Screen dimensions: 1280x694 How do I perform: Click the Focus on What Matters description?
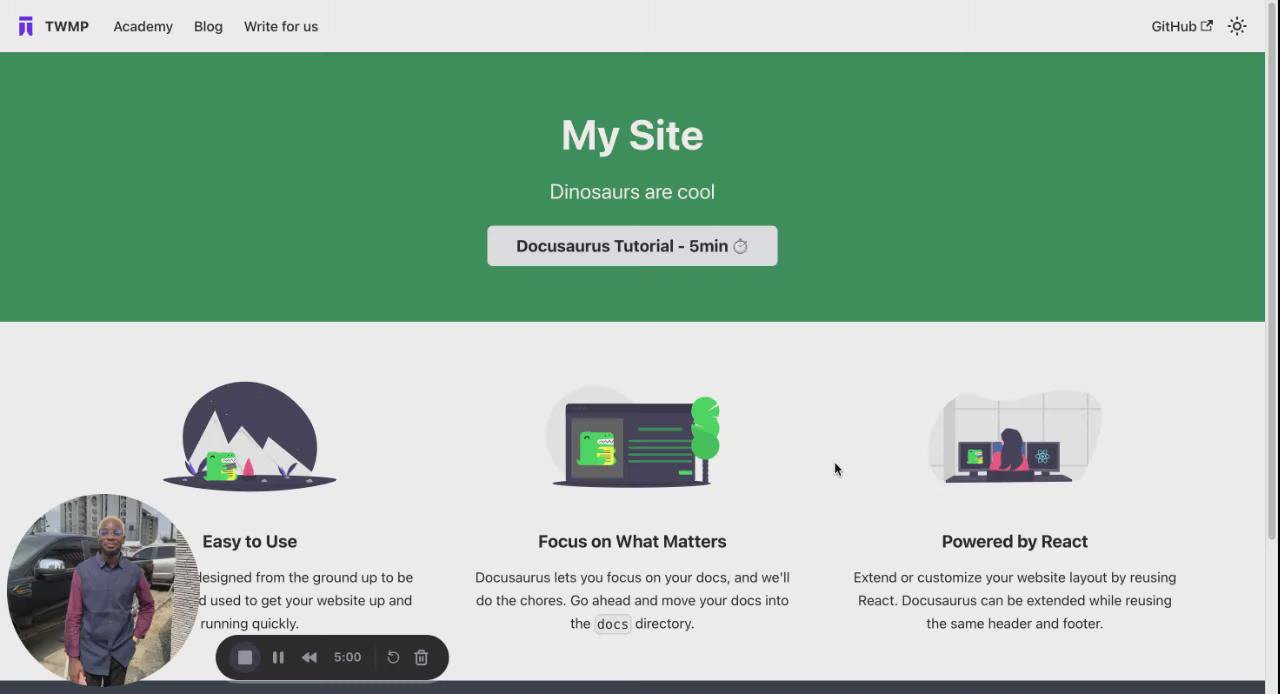(x=632, y=600)
